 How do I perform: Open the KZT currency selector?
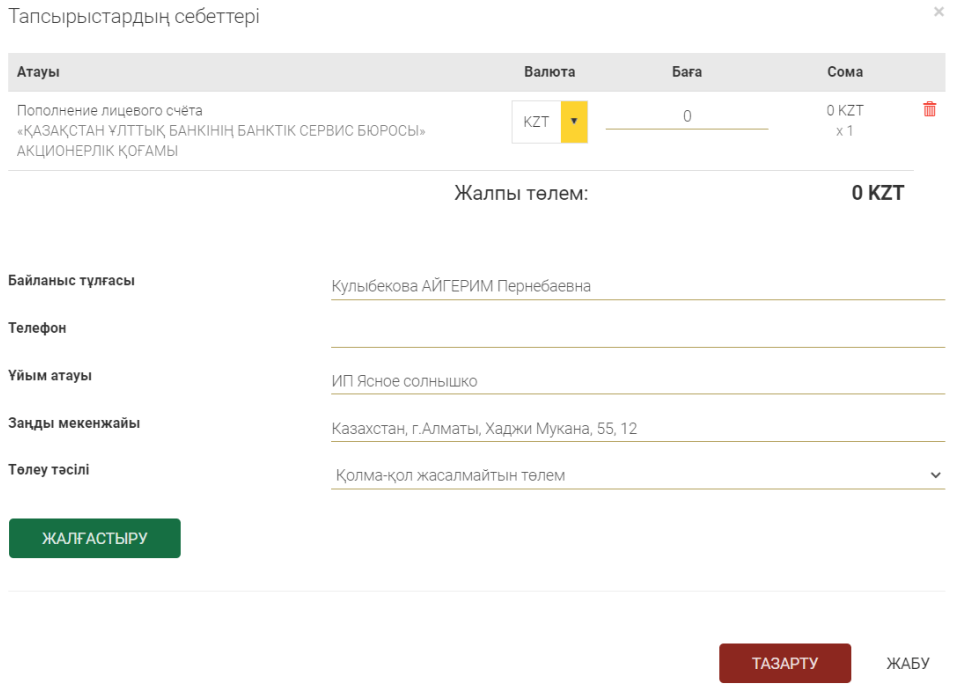[537, 122]
